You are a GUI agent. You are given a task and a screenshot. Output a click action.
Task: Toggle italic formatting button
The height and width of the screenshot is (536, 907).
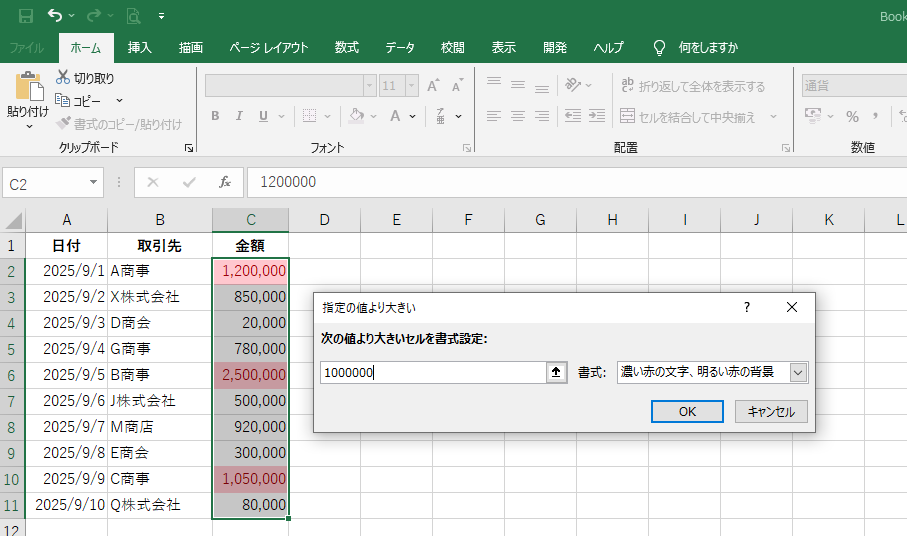(x=240, y=116)
